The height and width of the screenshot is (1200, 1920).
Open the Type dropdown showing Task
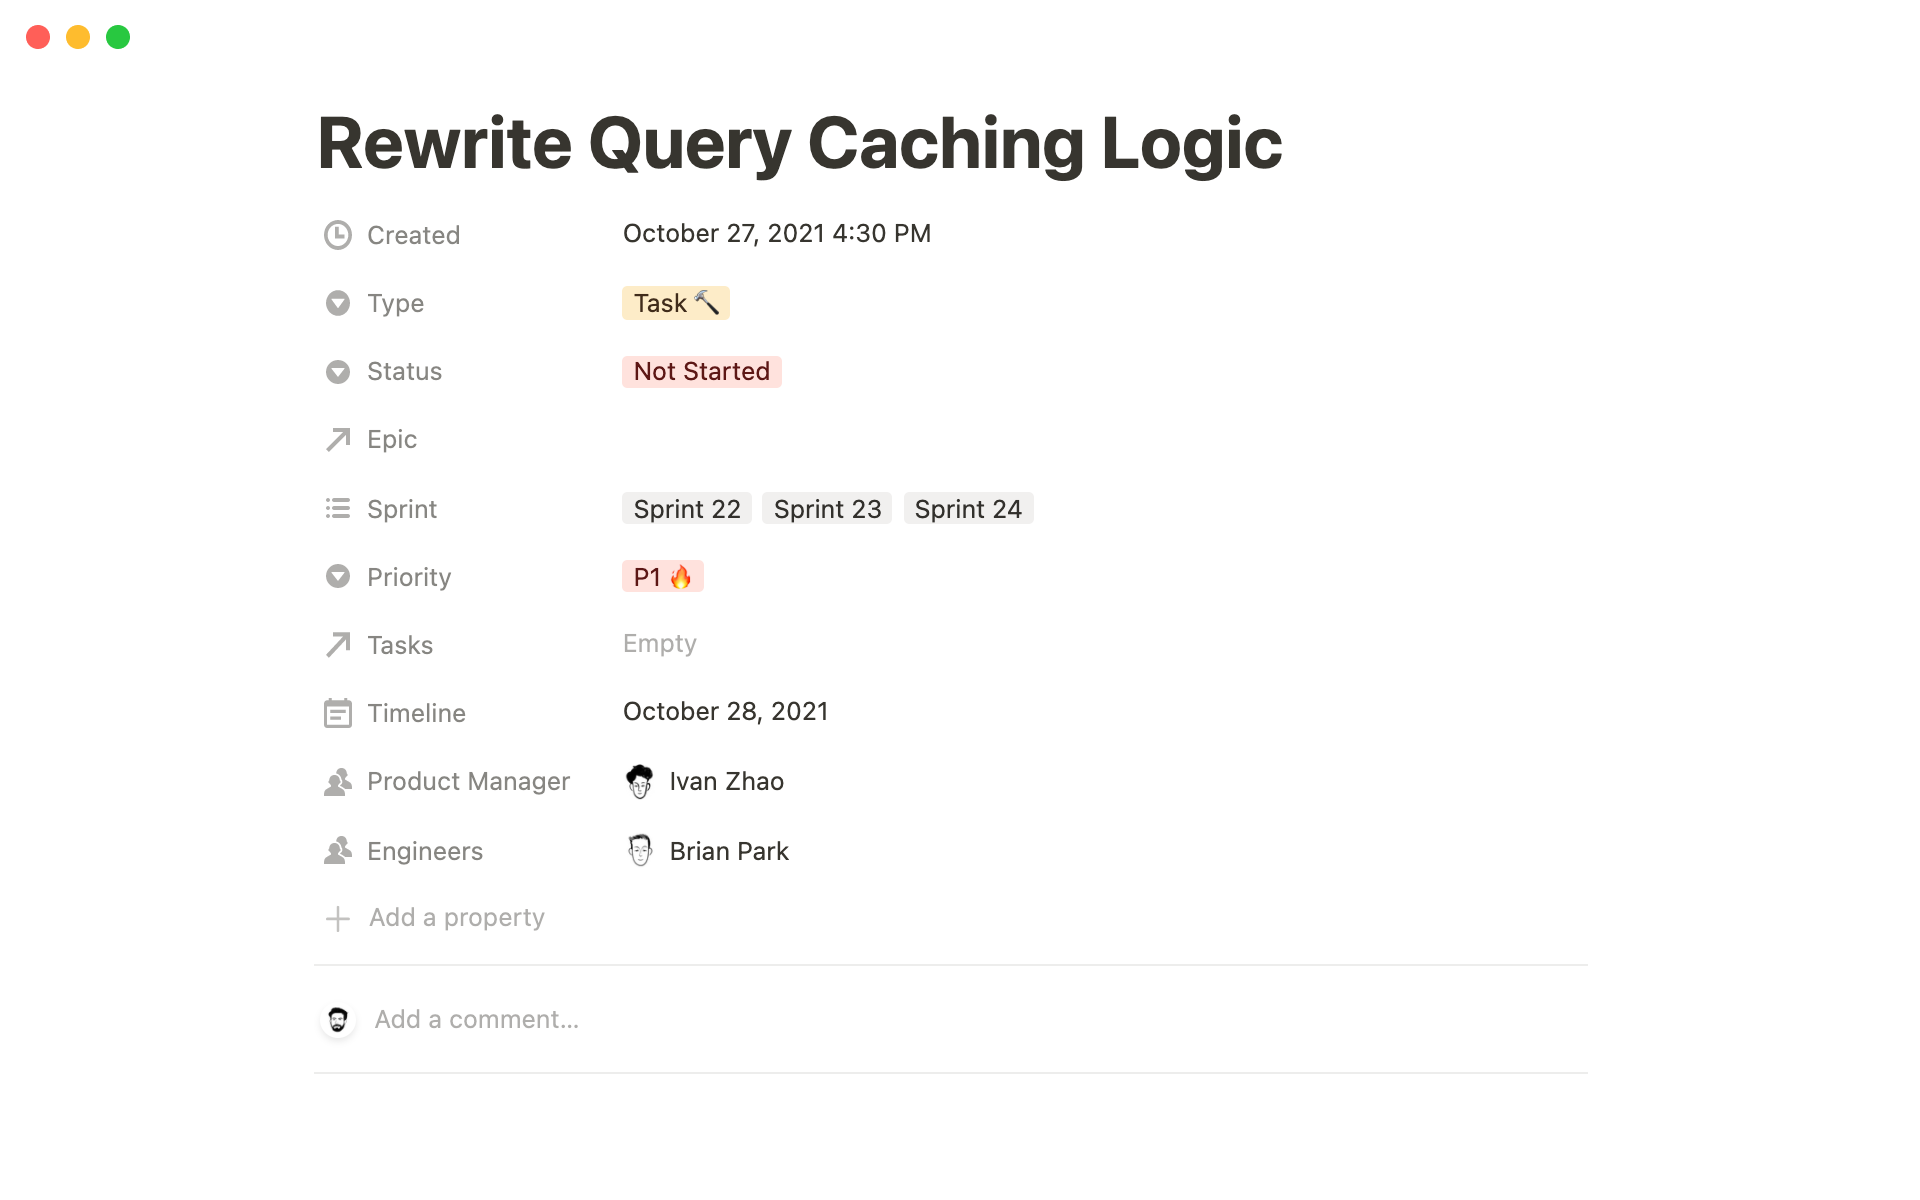click(x=675, y=303)
